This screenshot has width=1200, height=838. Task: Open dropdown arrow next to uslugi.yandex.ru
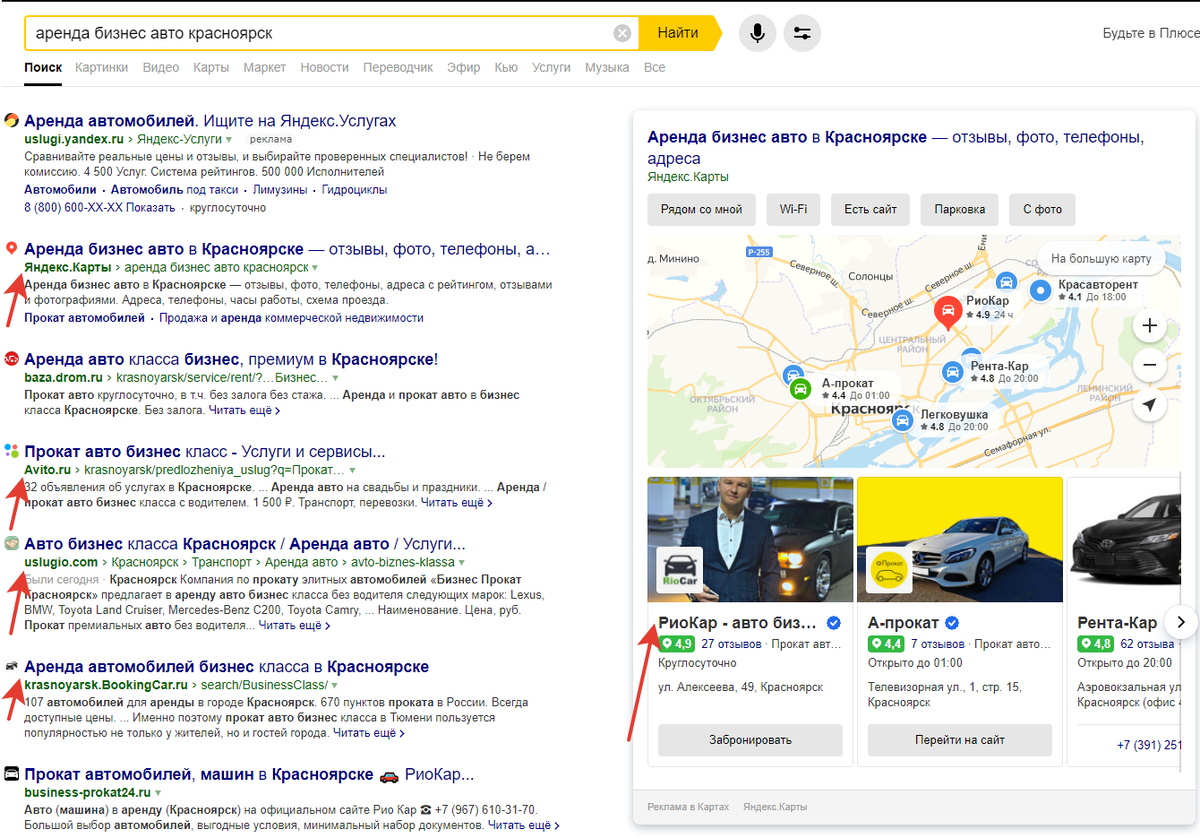229,140
